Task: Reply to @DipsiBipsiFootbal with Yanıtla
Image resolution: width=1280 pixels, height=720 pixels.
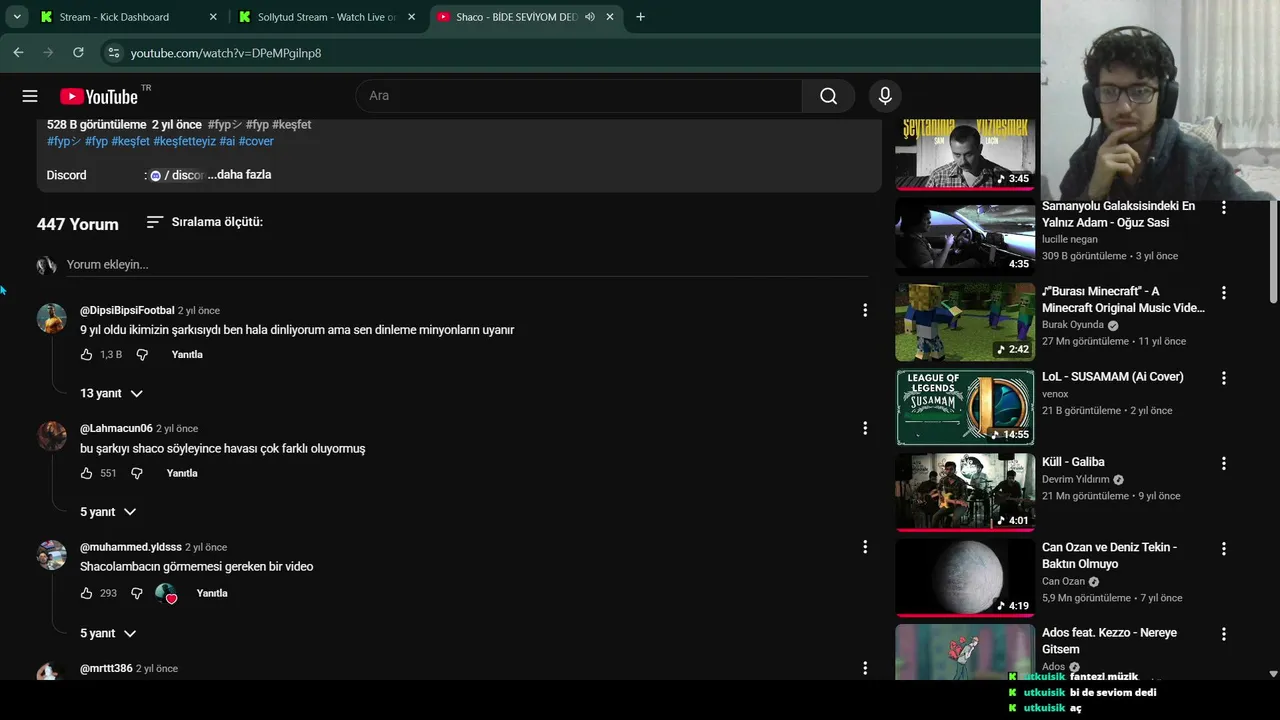Action: 187,355
